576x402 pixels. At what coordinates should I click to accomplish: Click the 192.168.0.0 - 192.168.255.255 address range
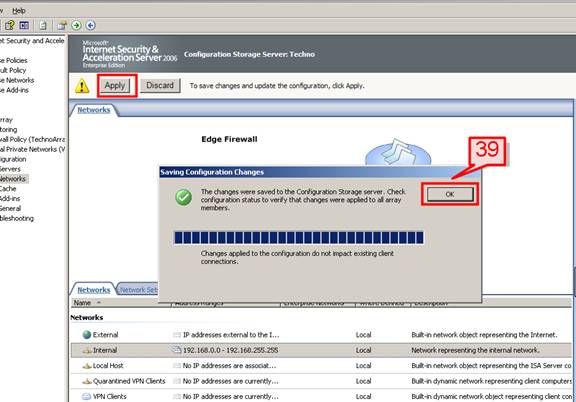(230, 350)
